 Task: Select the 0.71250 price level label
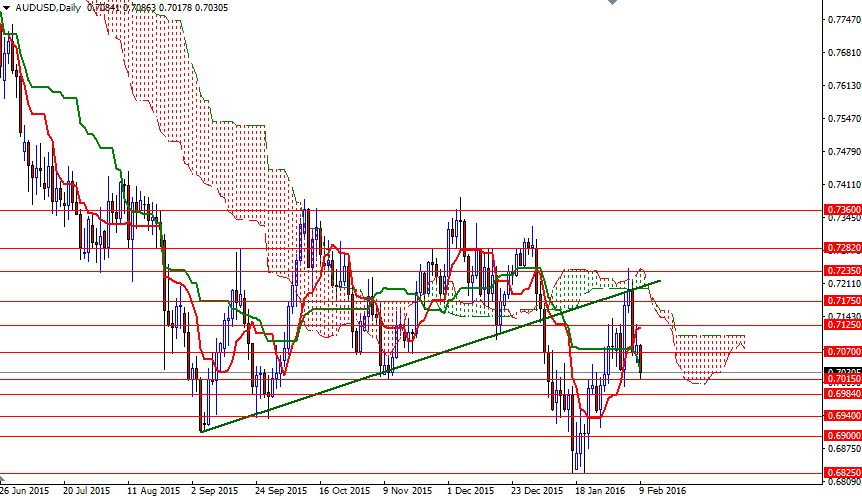843,325
